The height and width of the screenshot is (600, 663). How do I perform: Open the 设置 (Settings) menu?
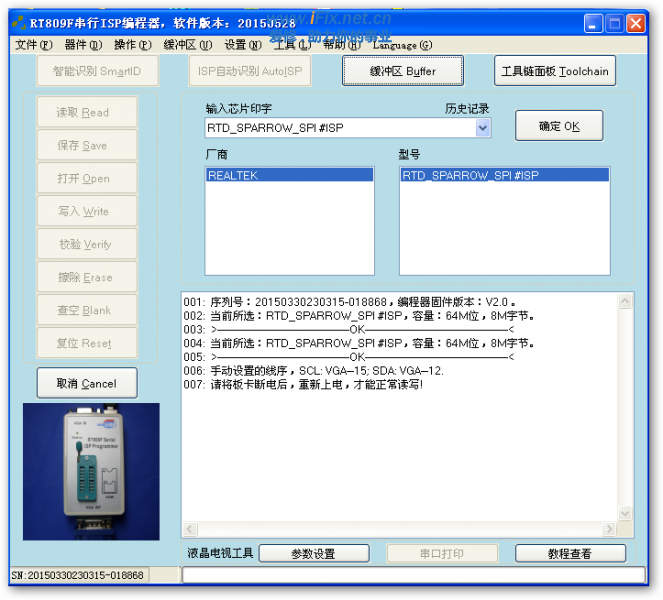click(x=240, y=45)
